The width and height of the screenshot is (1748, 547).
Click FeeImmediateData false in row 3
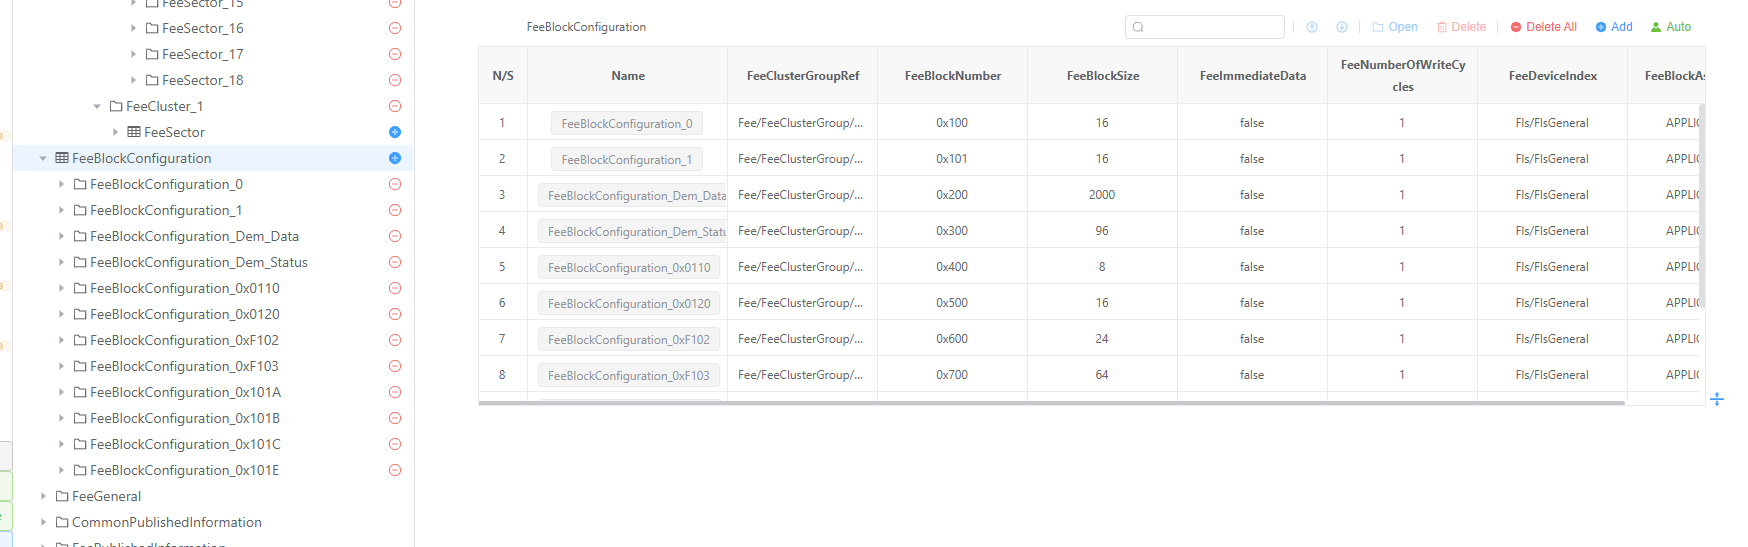click(1252, 195)
